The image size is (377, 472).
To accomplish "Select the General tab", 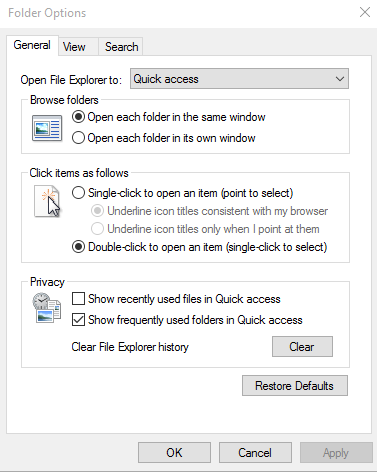I will 32,45.
